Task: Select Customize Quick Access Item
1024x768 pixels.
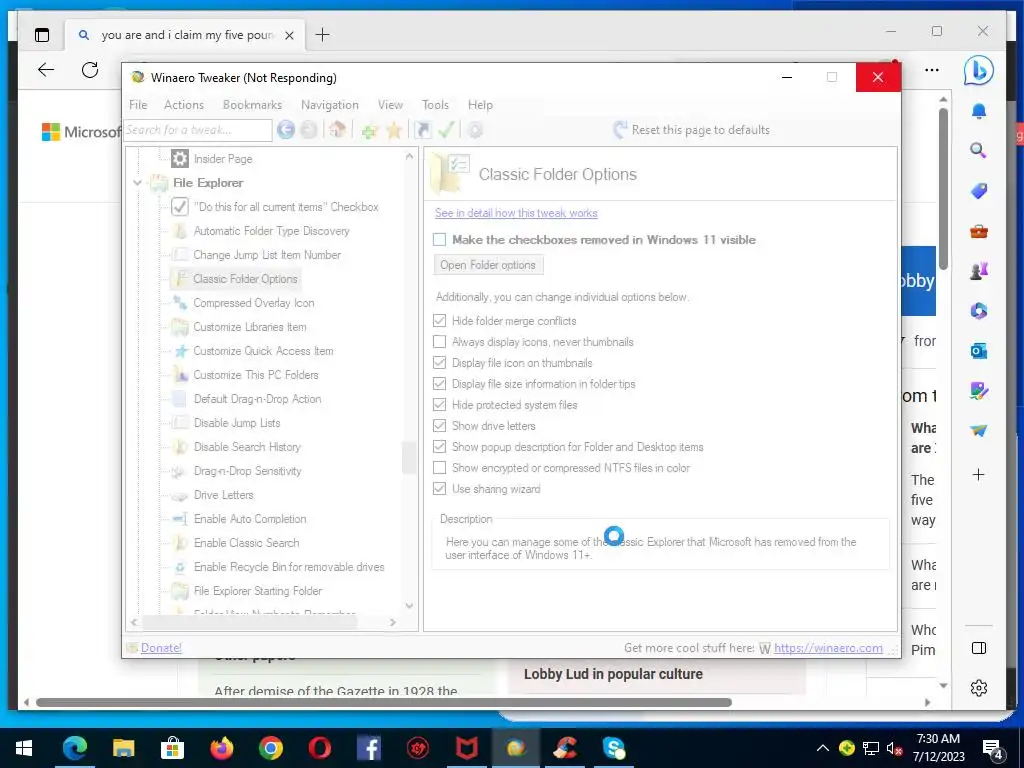Action: (x=263, y=351)
